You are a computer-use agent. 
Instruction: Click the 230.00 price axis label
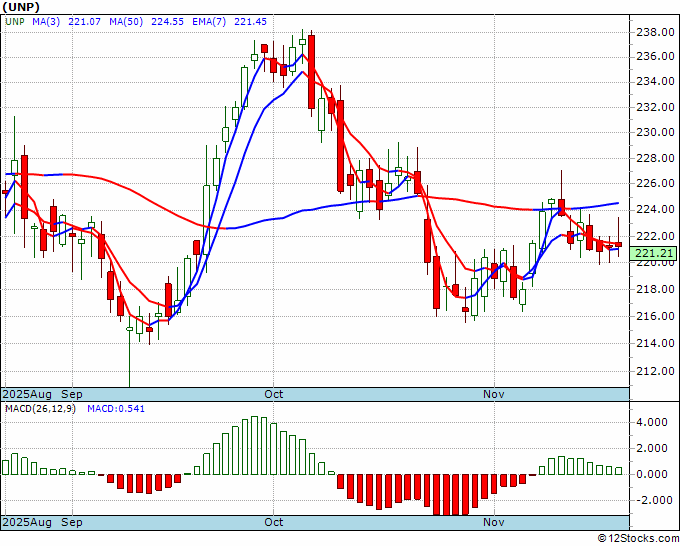655,132
